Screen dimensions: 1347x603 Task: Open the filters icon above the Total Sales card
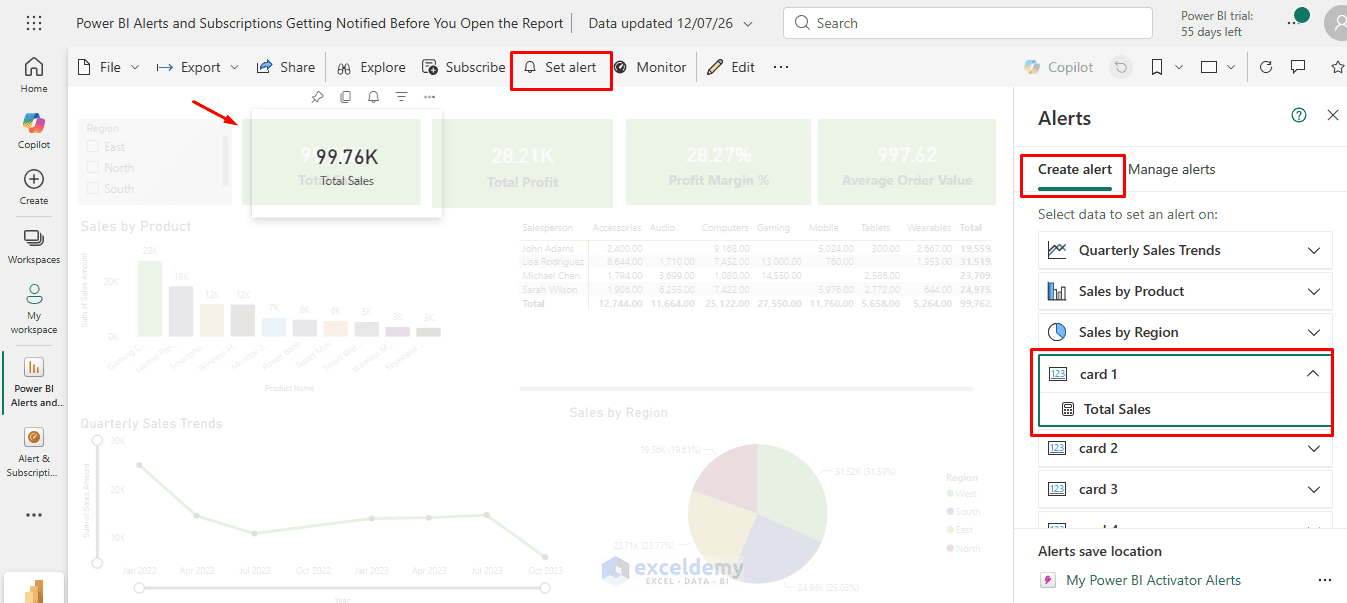pos(401,97)
